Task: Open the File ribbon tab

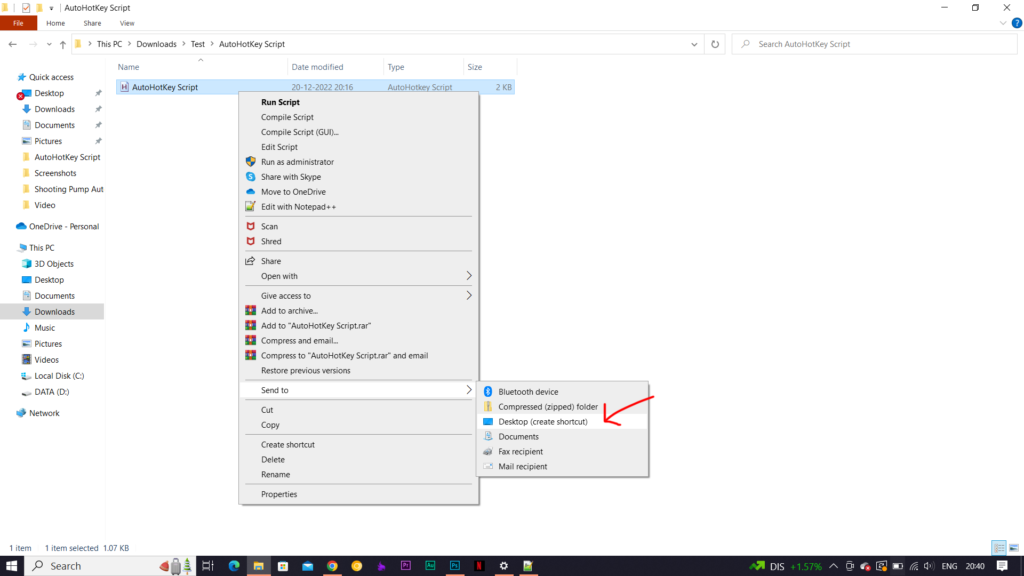Action: click(18, 23)
